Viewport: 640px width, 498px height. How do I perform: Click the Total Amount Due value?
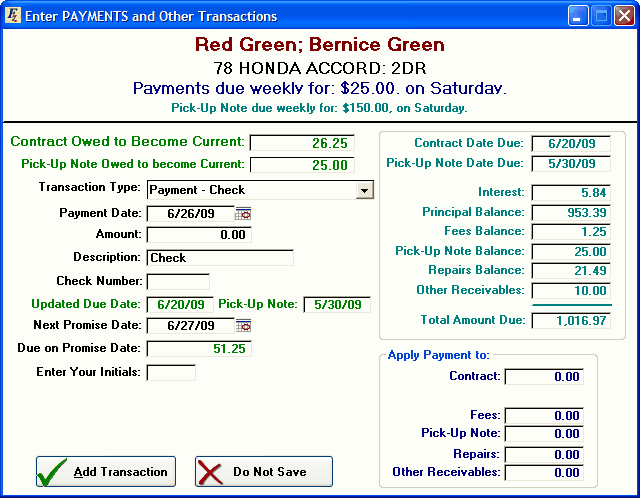tap(571, 321)
